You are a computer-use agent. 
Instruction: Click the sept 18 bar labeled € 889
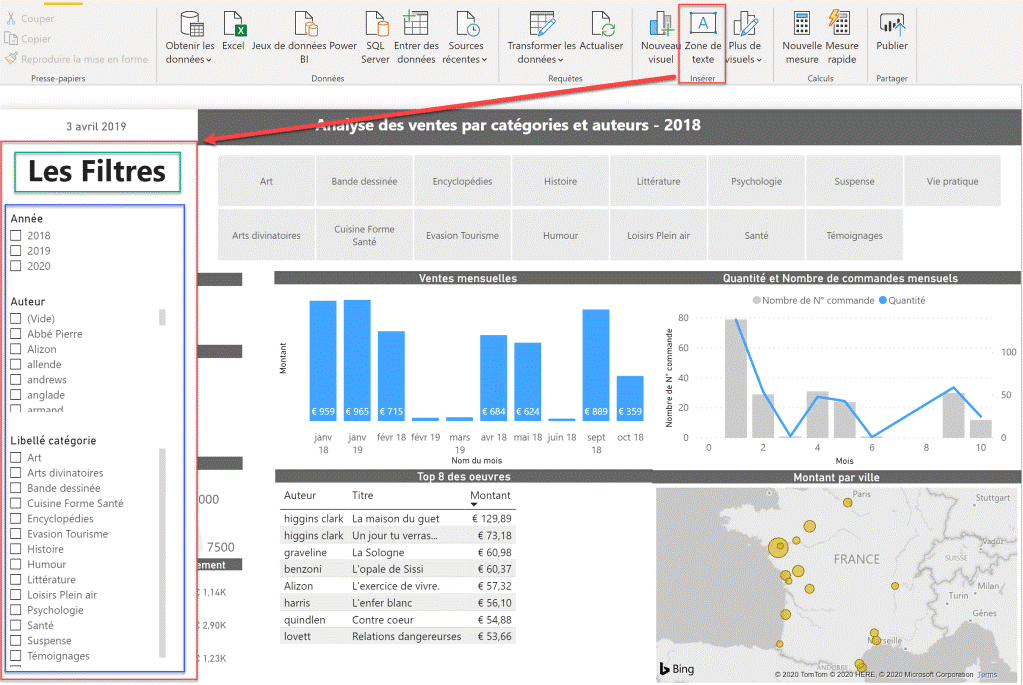coord(596,365)
